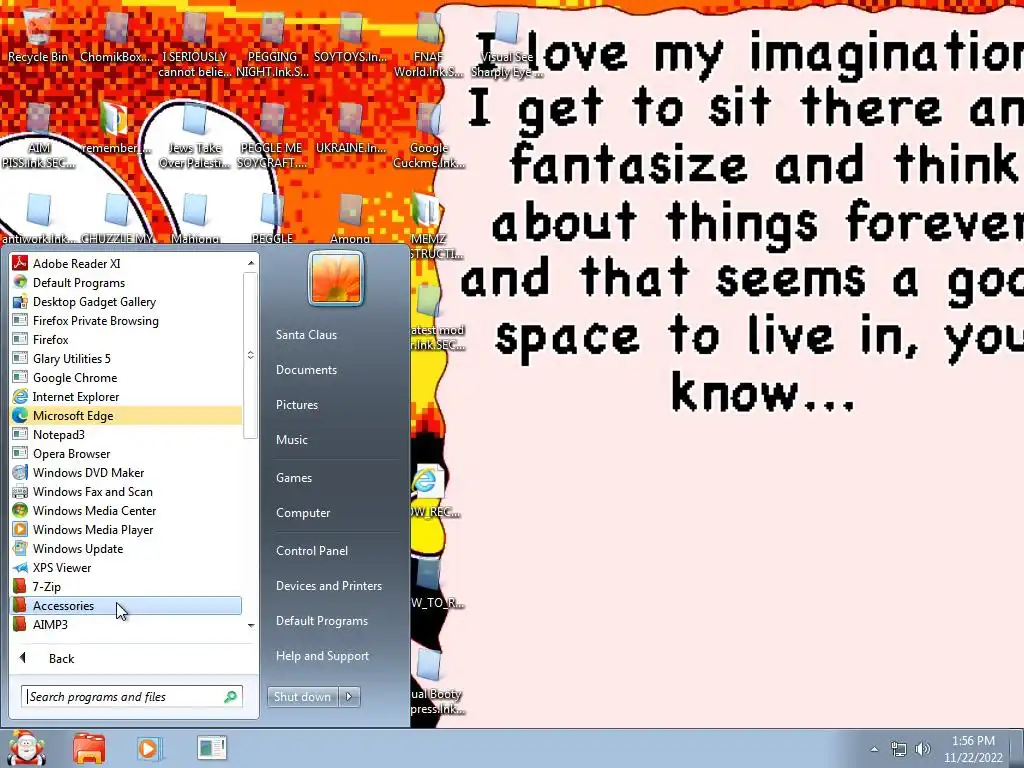Open Documents from Start menu
Screen dimensions: 1024x768
pyautogui.click(x=306, y=370)
